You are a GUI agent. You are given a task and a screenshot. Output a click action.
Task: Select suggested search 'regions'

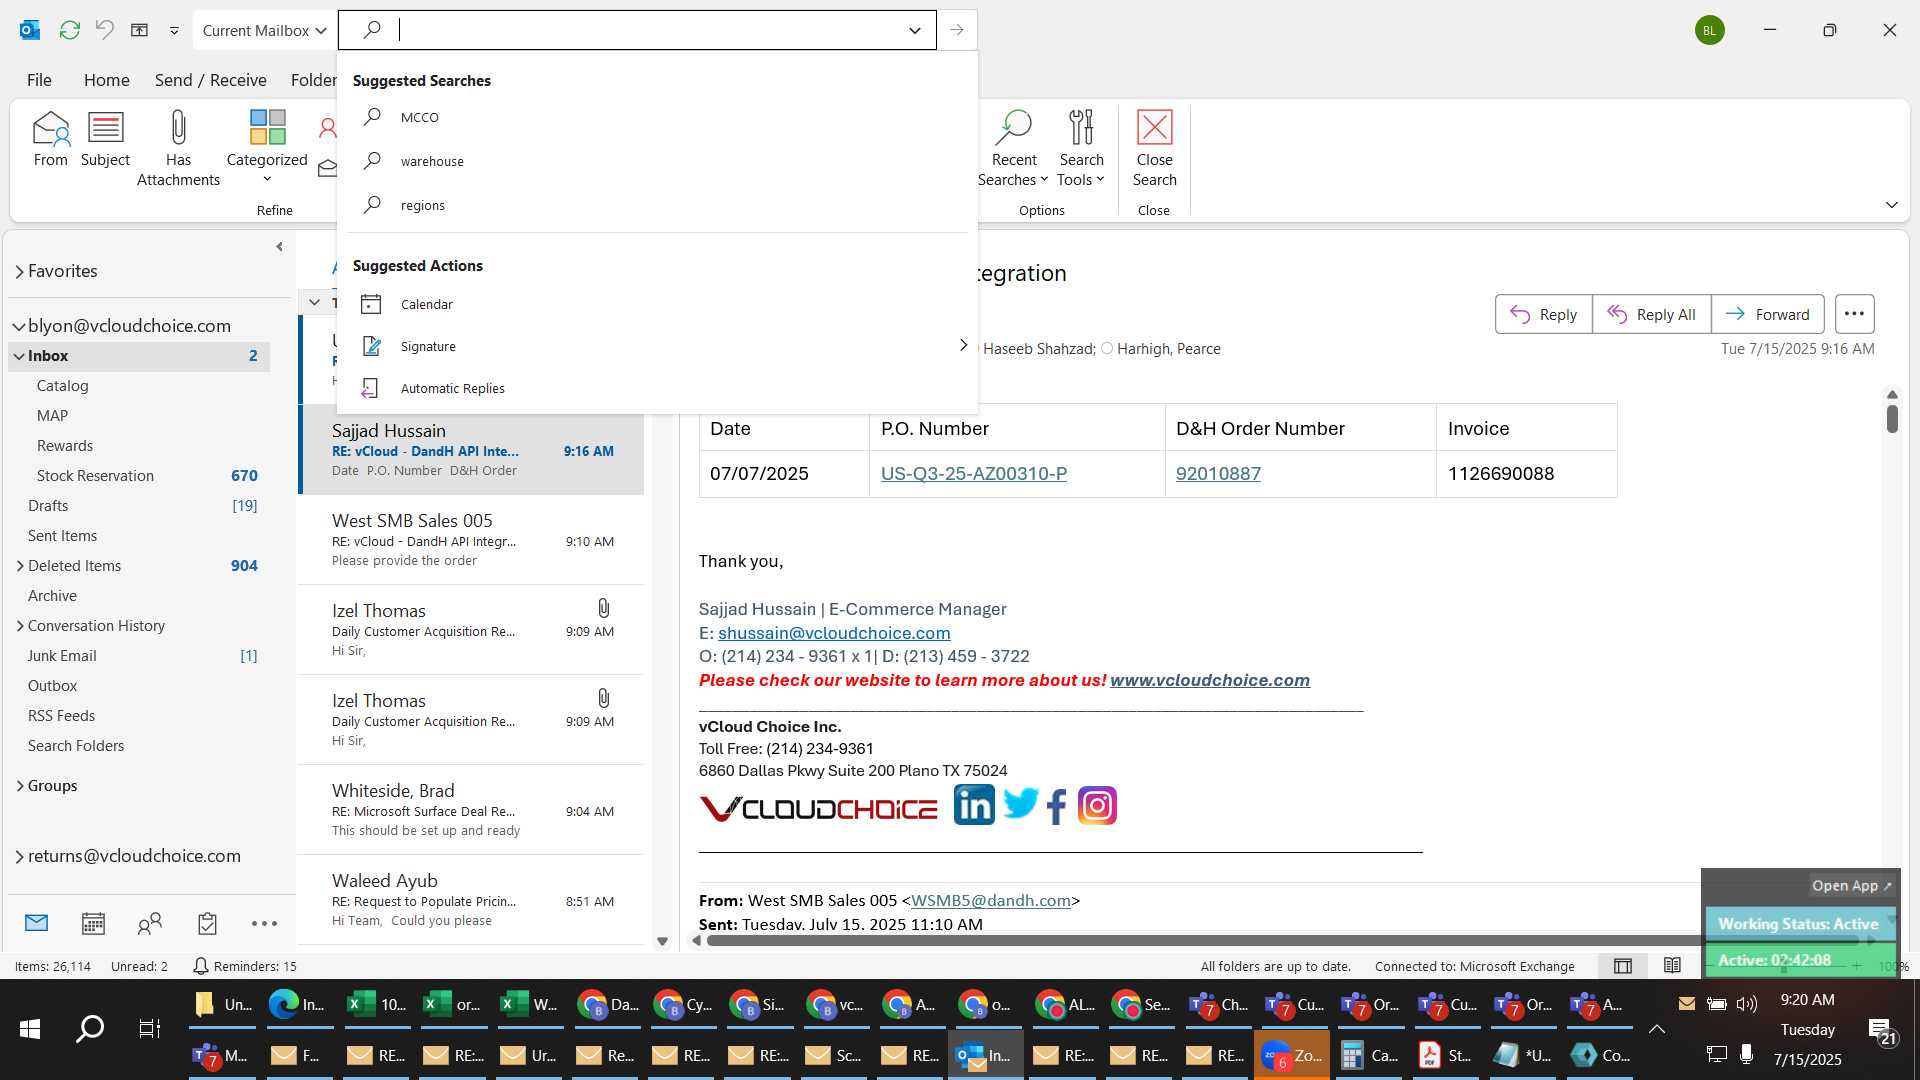[x=657, y=205]
